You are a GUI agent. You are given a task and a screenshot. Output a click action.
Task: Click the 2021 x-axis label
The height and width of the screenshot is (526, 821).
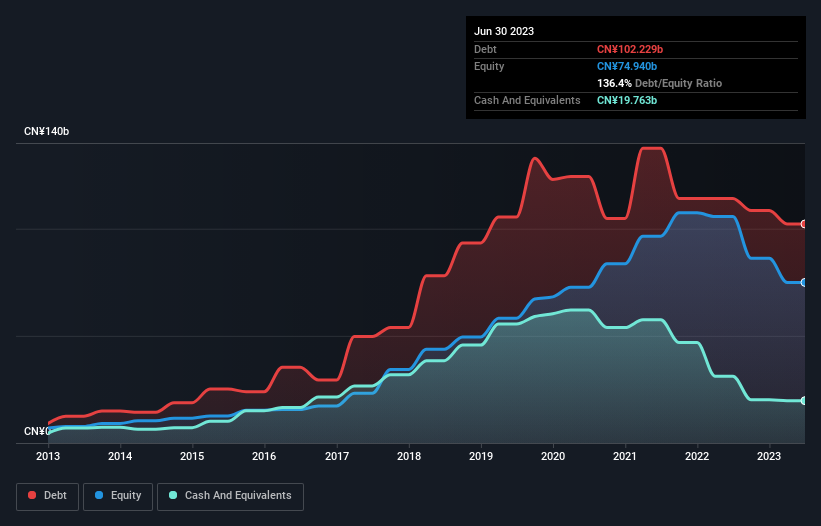625,456
